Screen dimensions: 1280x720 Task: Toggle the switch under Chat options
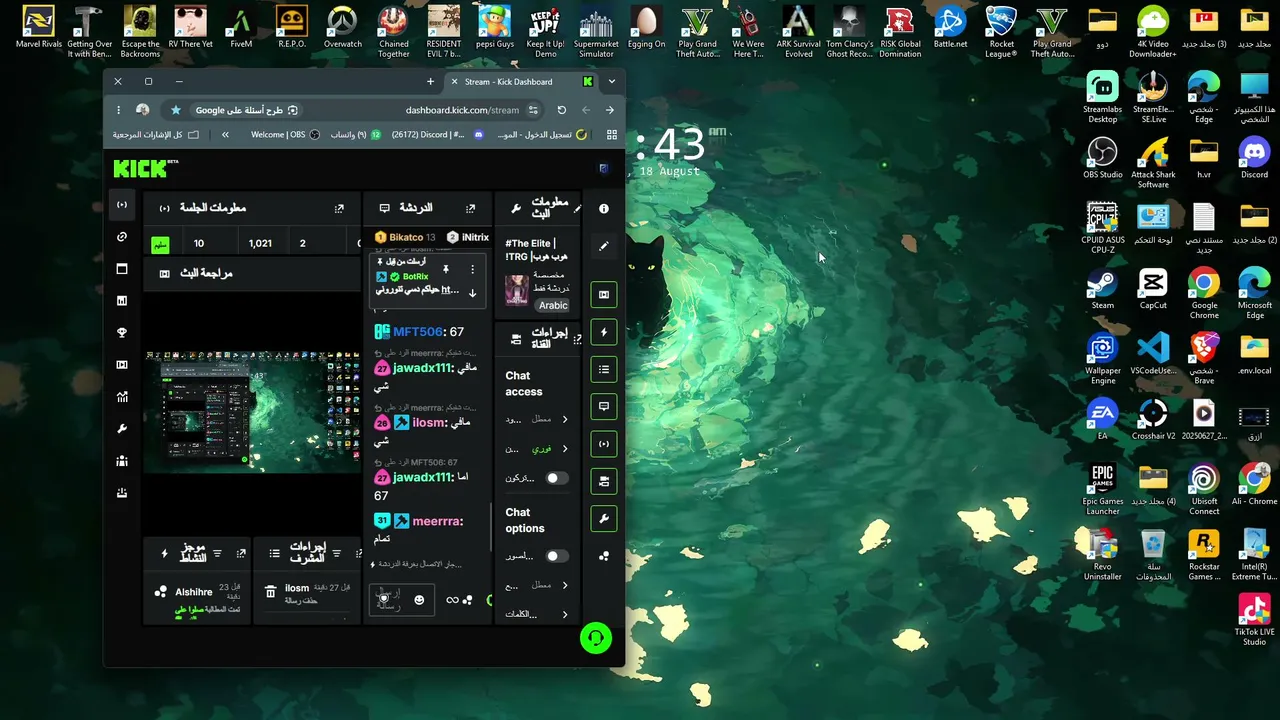556,555
